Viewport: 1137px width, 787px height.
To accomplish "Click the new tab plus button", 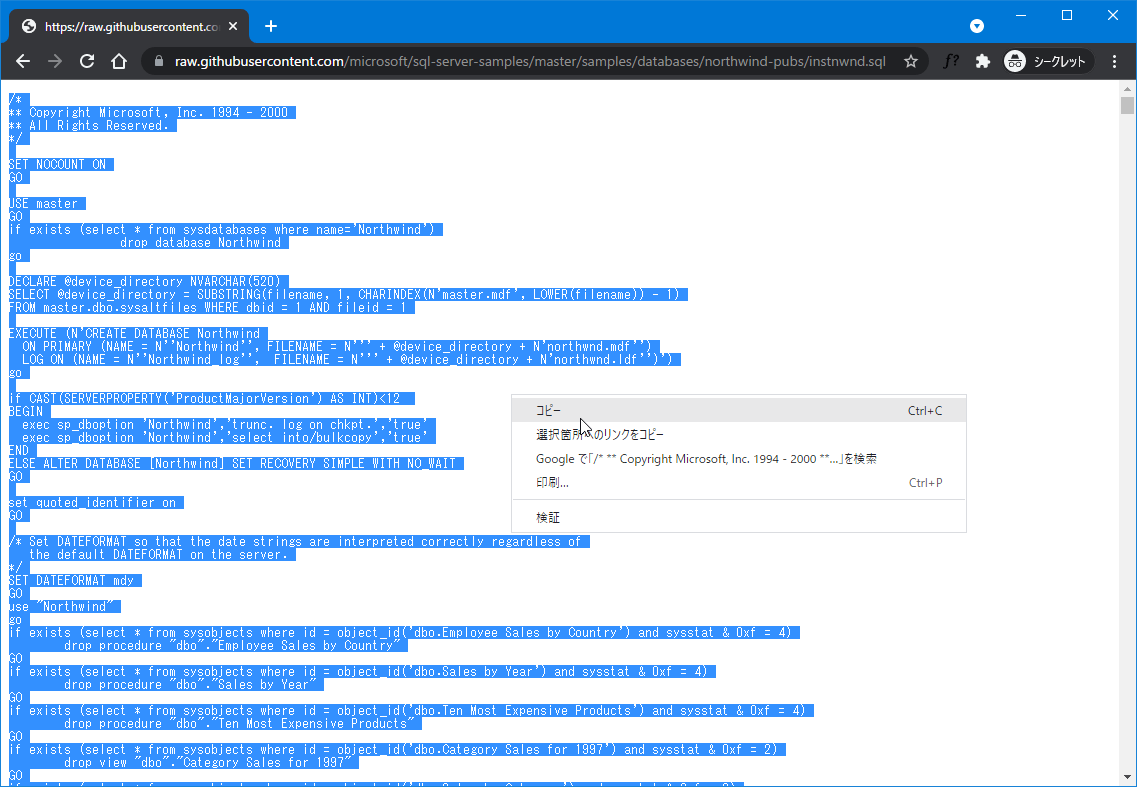I will [270, 26].
